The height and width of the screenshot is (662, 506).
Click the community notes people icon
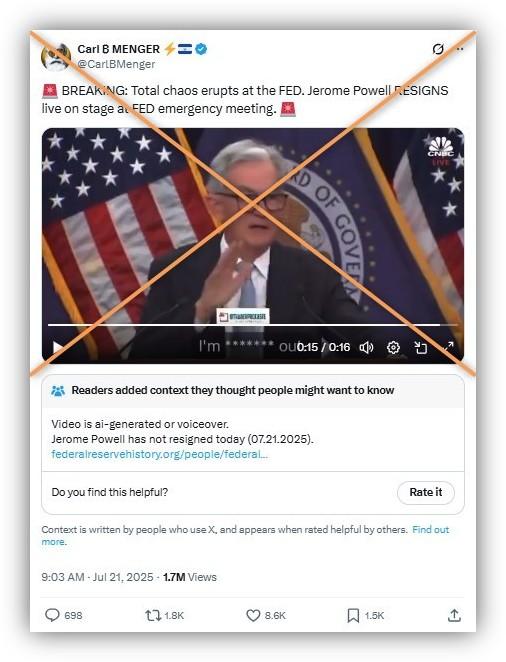click(x=58, y=391)
